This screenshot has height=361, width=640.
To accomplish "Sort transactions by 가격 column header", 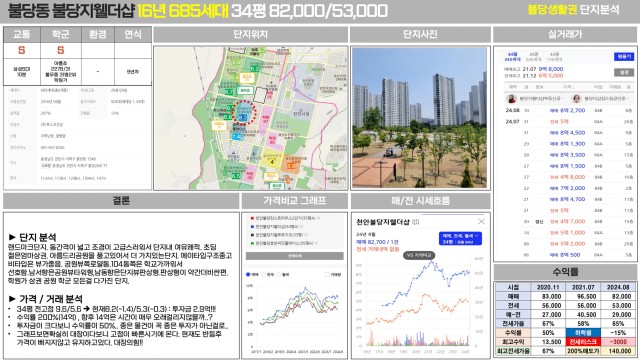I will coord(568,87).
